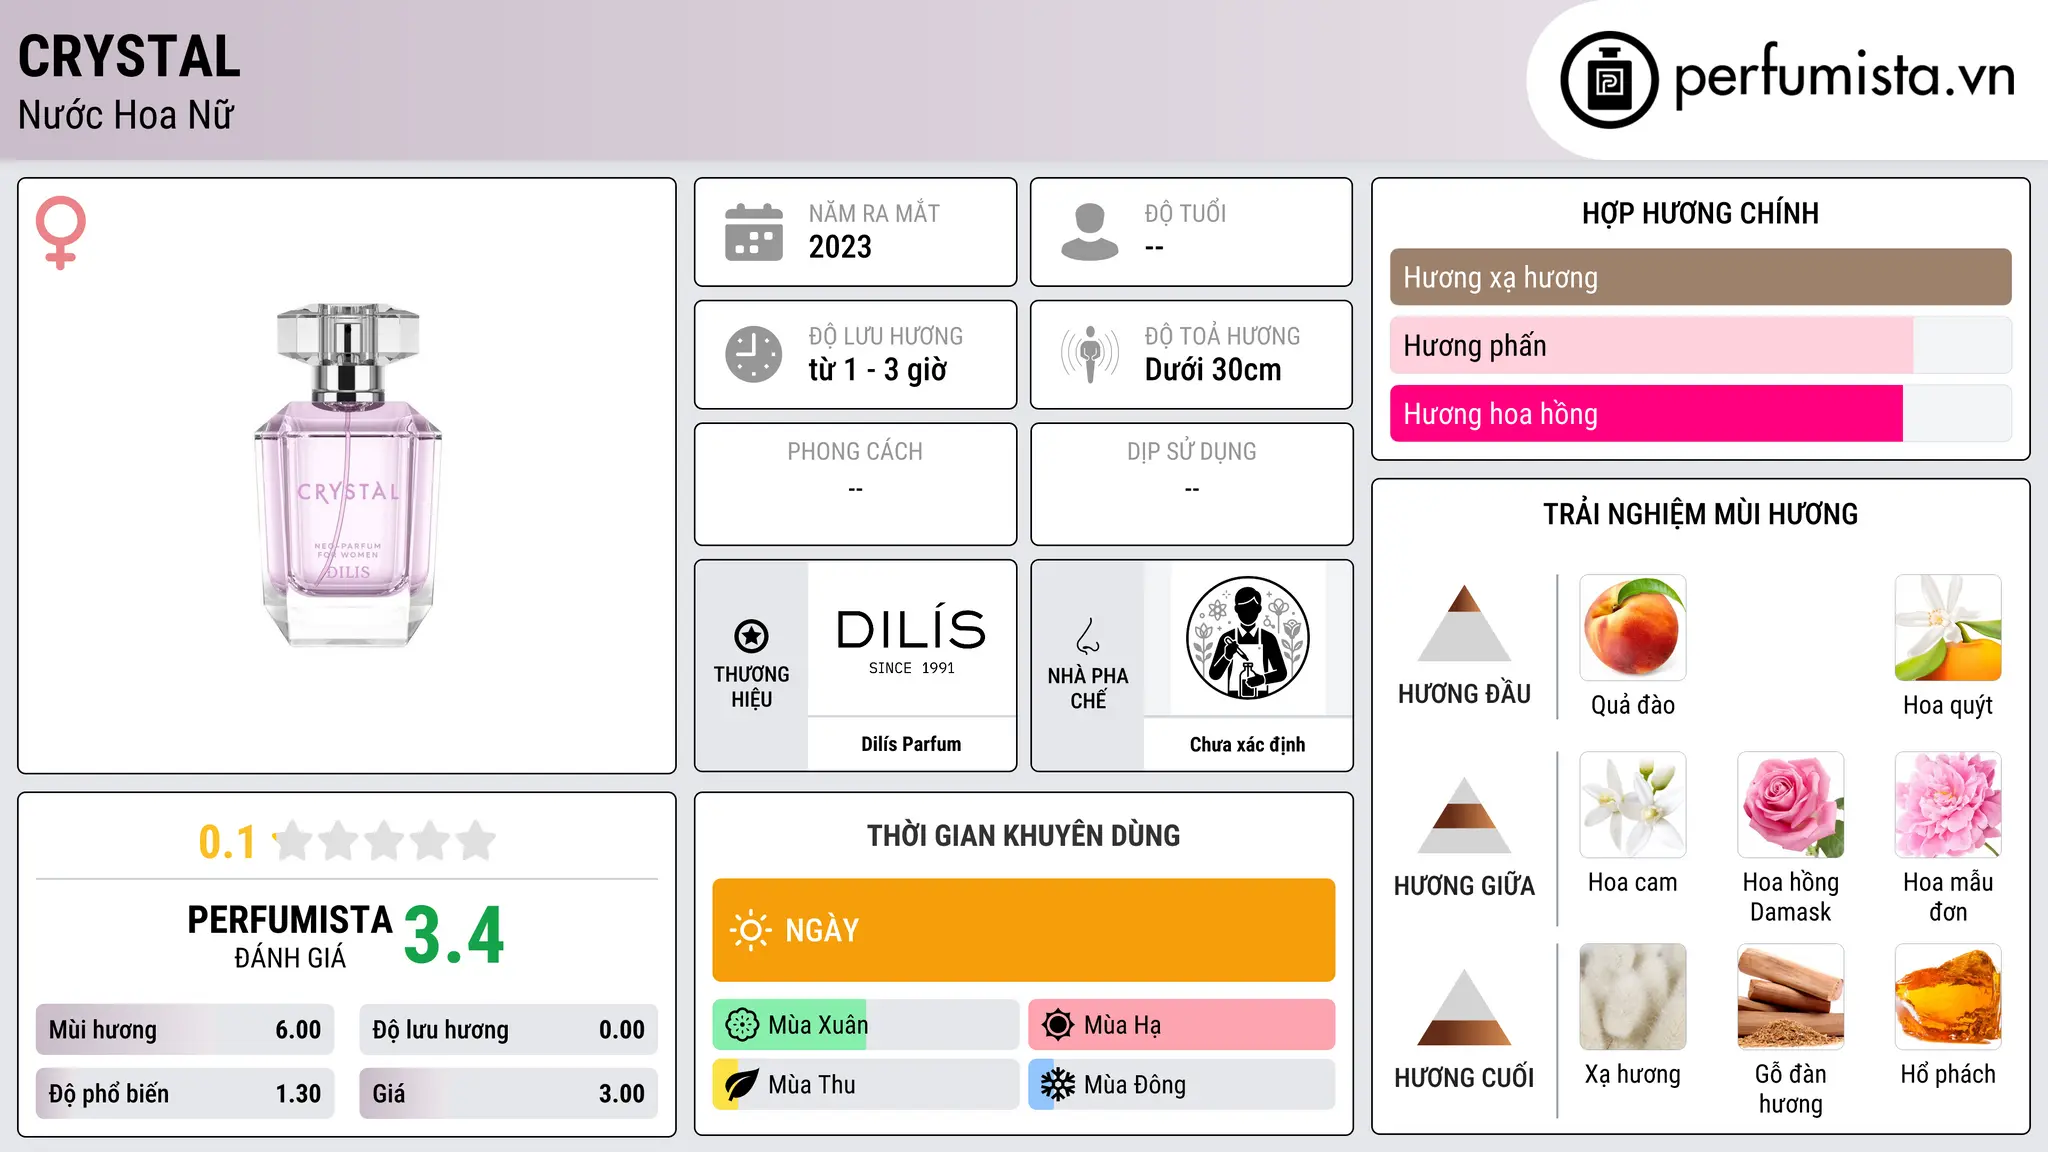Click the Độ phổ biến 1.30 score row

point(185,1094)
